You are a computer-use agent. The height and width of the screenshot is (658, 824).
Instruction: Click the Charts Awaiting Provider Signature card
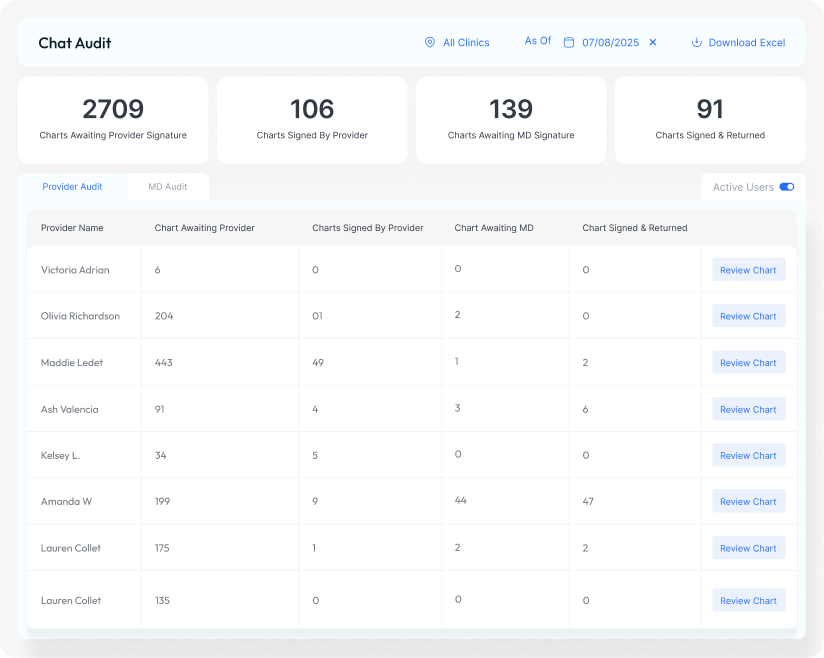coord(113,120)
